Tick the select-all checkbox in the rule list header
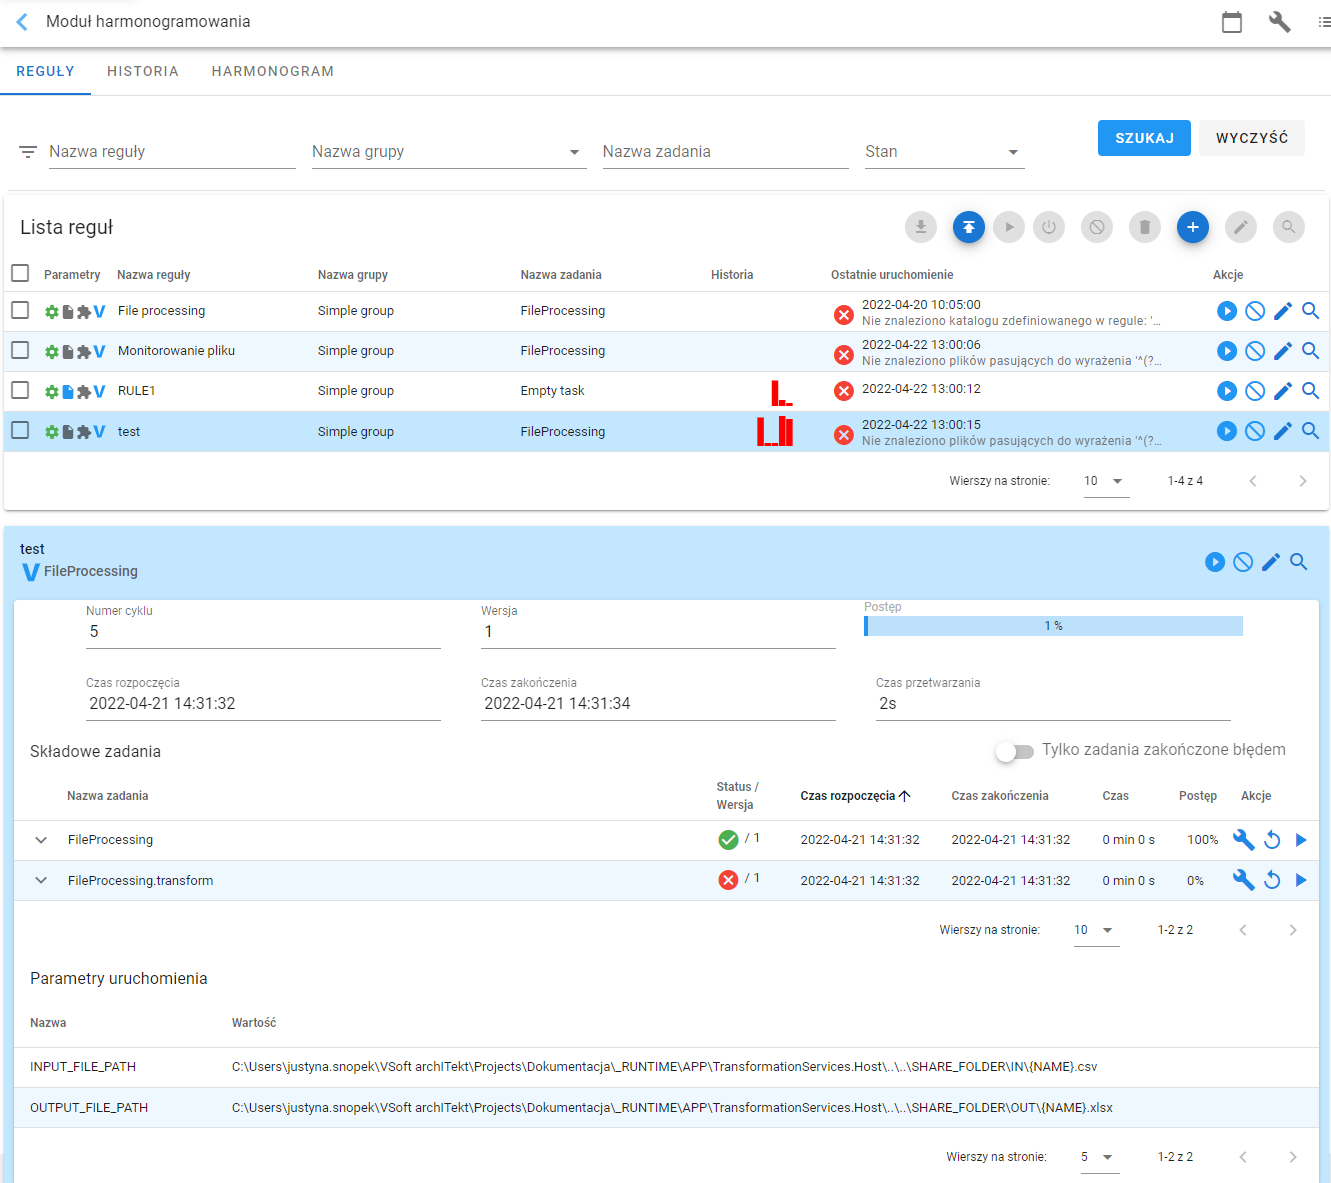Viewport: 1331px width, 1183px height. (20, 273)
